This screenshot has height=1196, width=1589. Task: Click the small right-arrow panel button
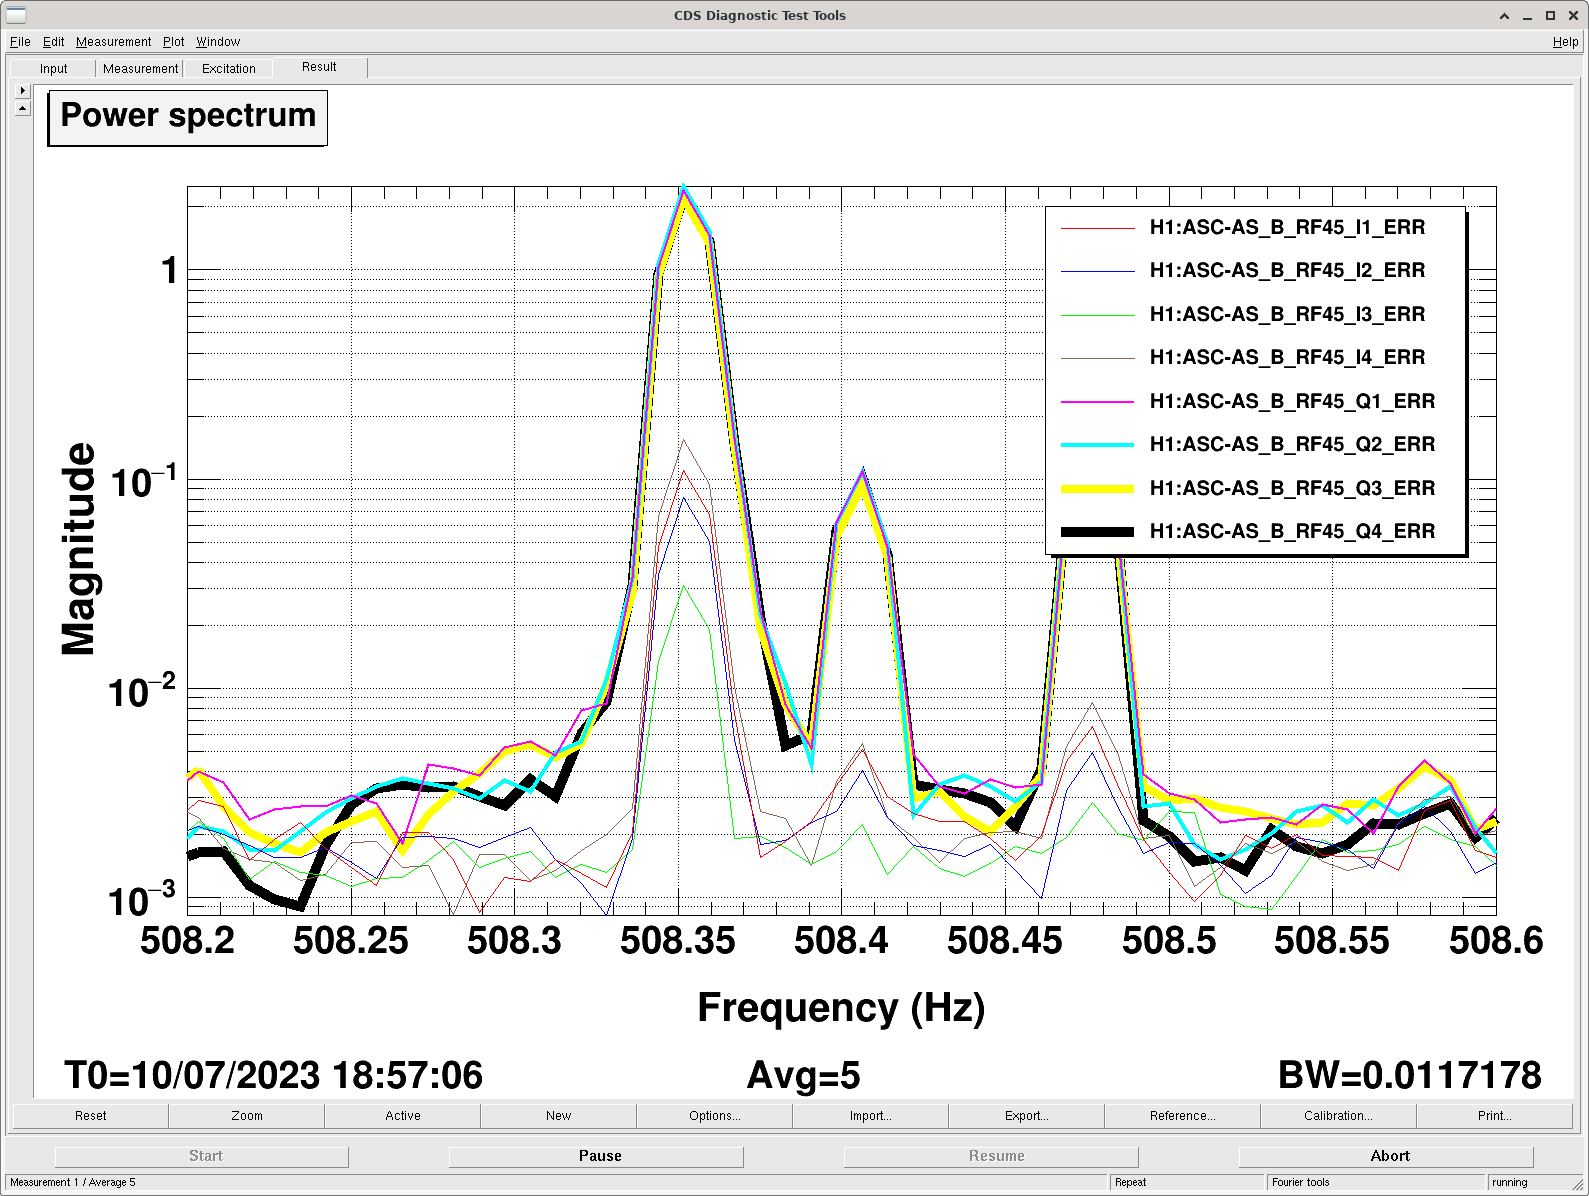pyautogui.click(x=23, y=90)
